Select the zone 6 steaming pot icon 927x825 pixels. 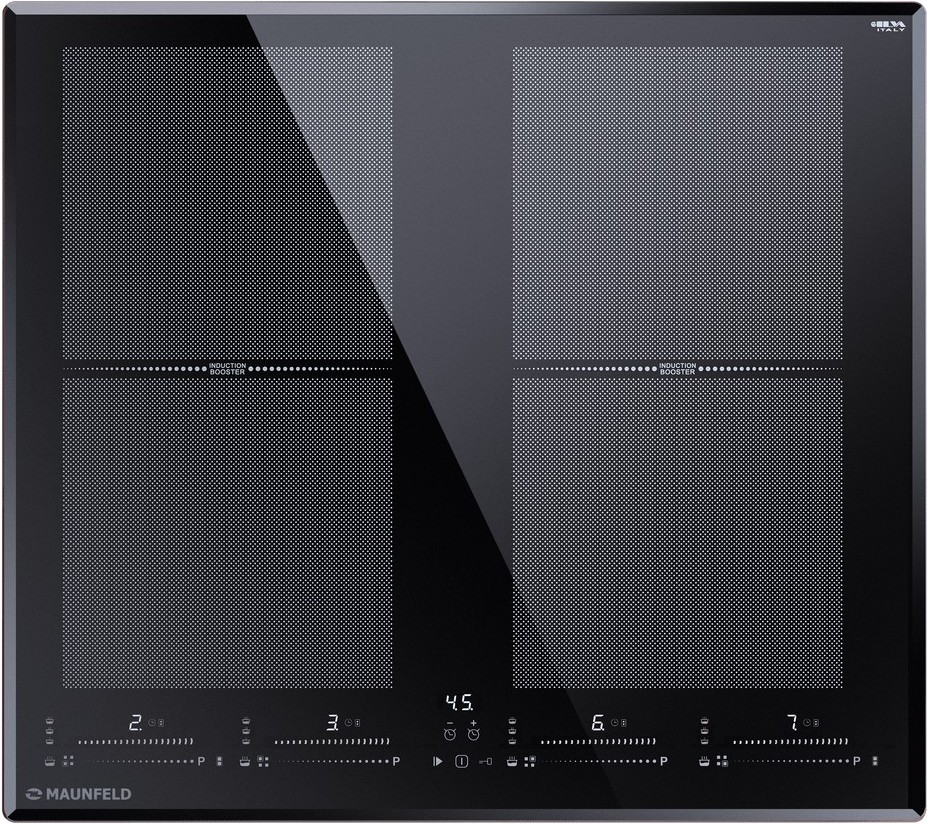tap(512, 761)
